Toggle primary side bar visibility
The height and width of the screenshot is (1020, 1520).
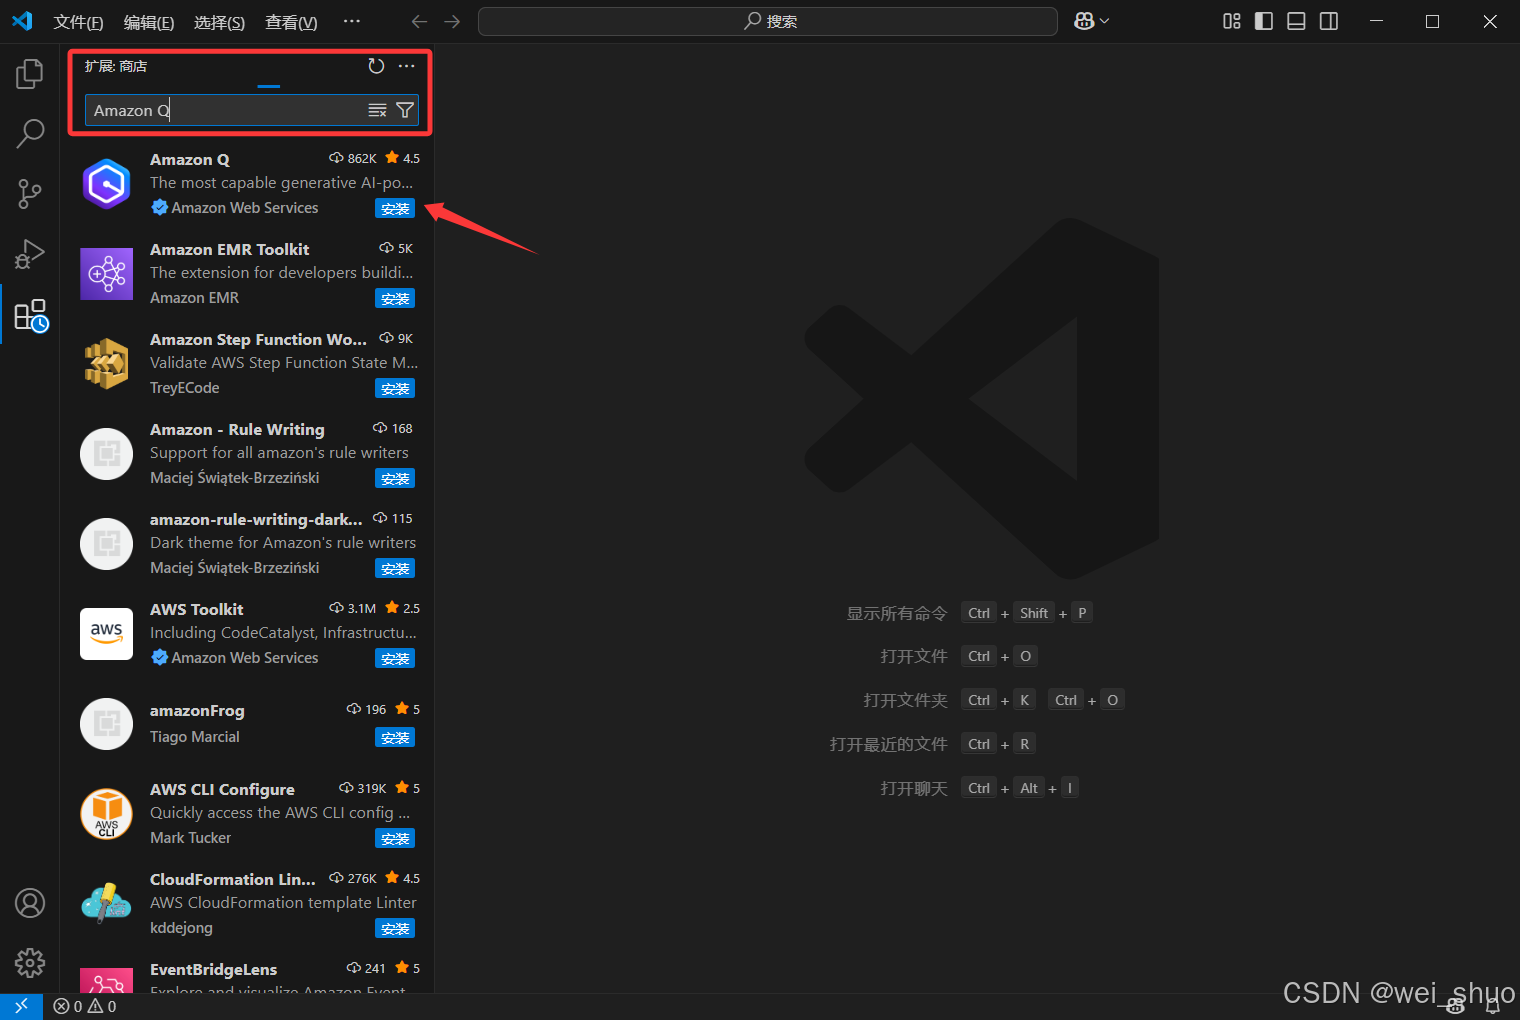(x=1264, y=21)
